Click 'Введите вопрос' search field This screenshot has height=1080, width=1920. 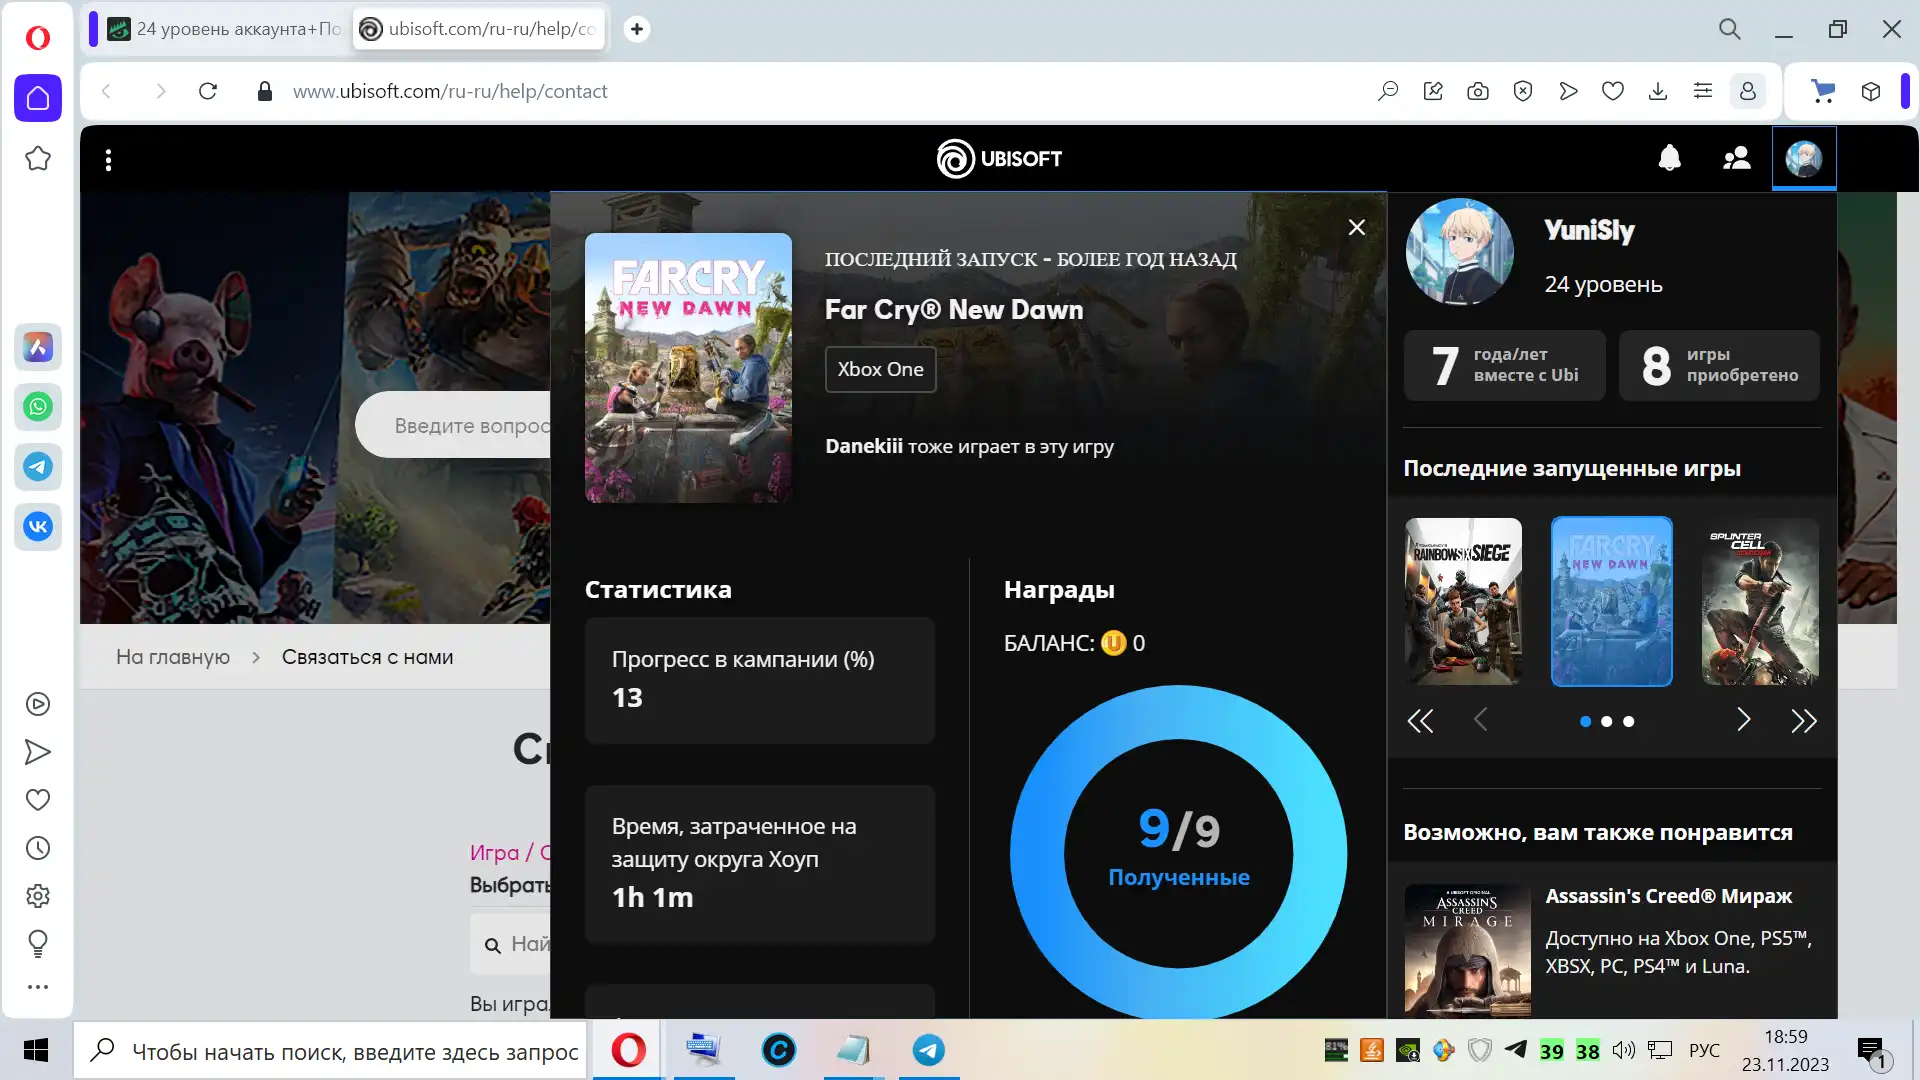click(x=455, y=425)
